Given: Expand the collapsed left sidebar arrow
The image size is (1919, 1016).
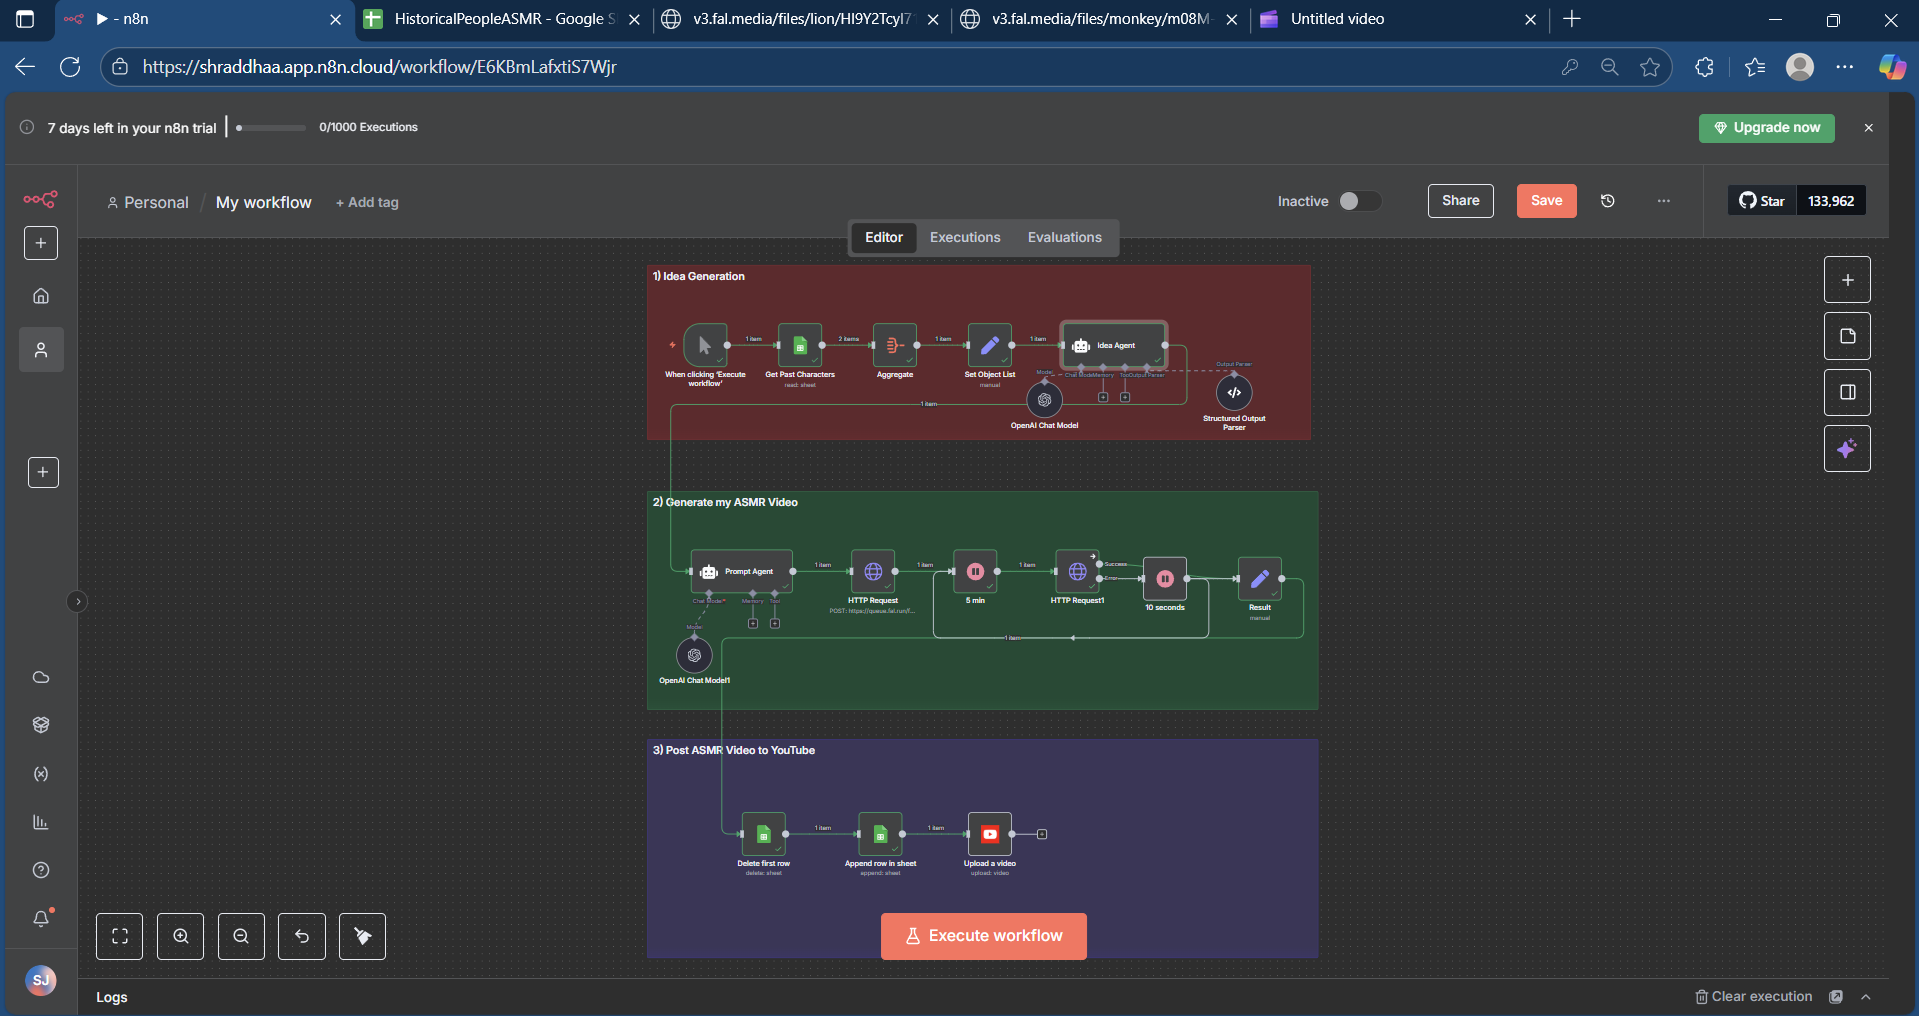Looking at the screenshot, I should coord(78,601).
